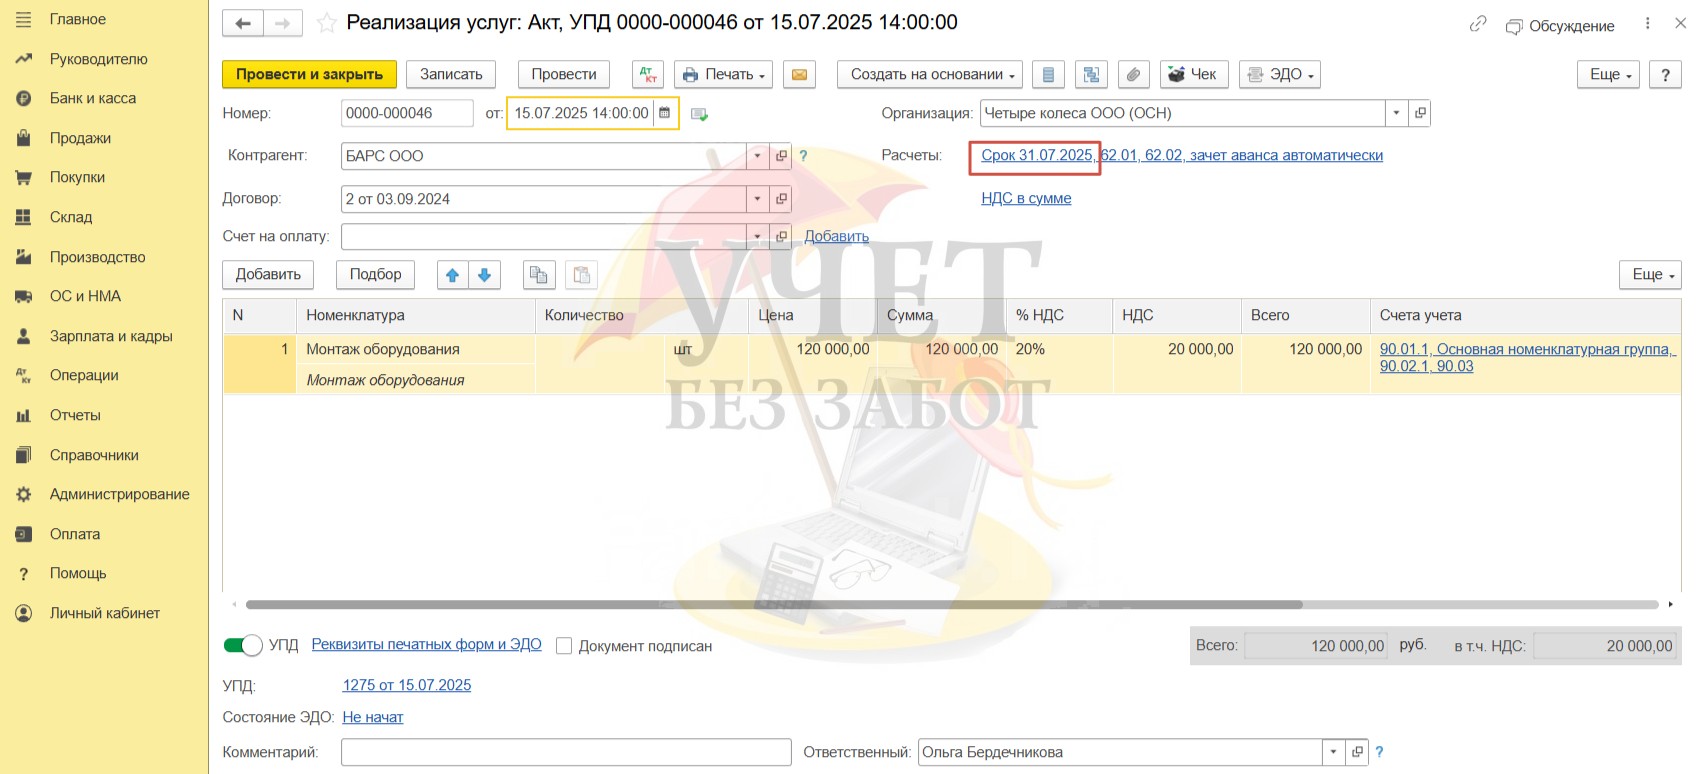The height and width of the screenshot is (774, 1702).
Task: Open the ЭДО dropdown menu
Action: [1280, 74]
